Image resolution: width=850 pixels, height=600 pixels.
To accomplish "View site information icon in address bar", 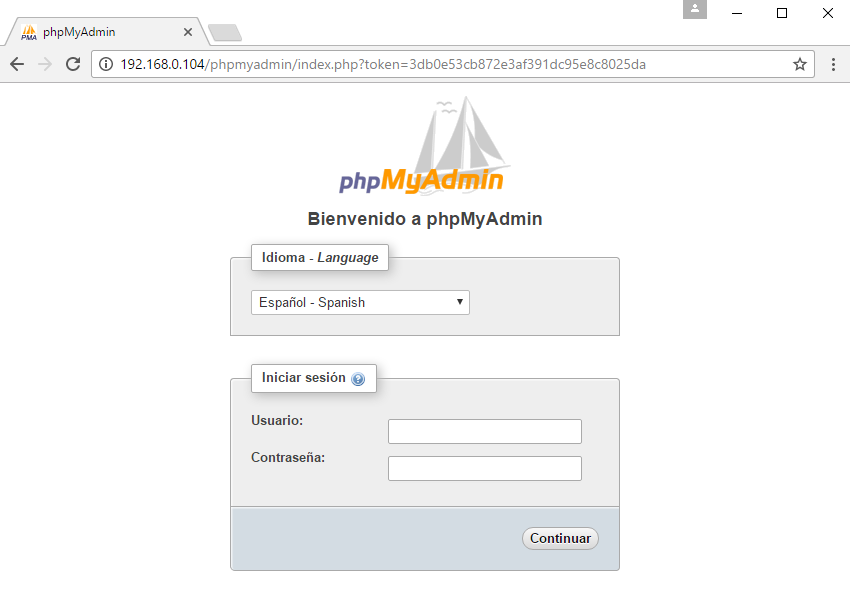I will (x=106, y=64).
